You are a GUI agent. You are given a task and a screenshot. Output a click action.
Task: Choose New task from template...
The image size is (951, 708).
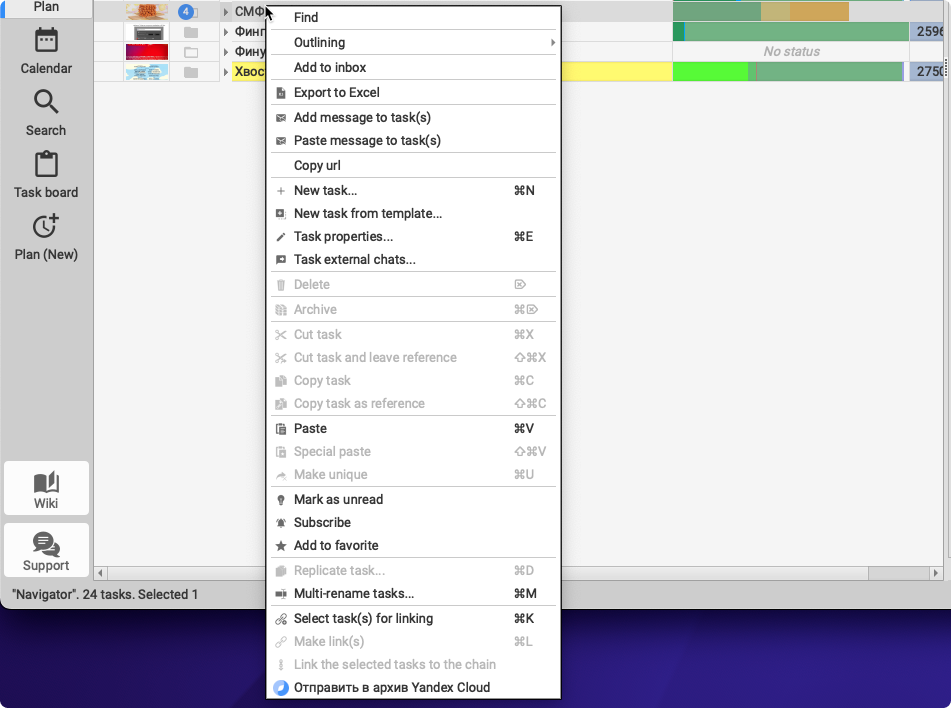point(367,213)
